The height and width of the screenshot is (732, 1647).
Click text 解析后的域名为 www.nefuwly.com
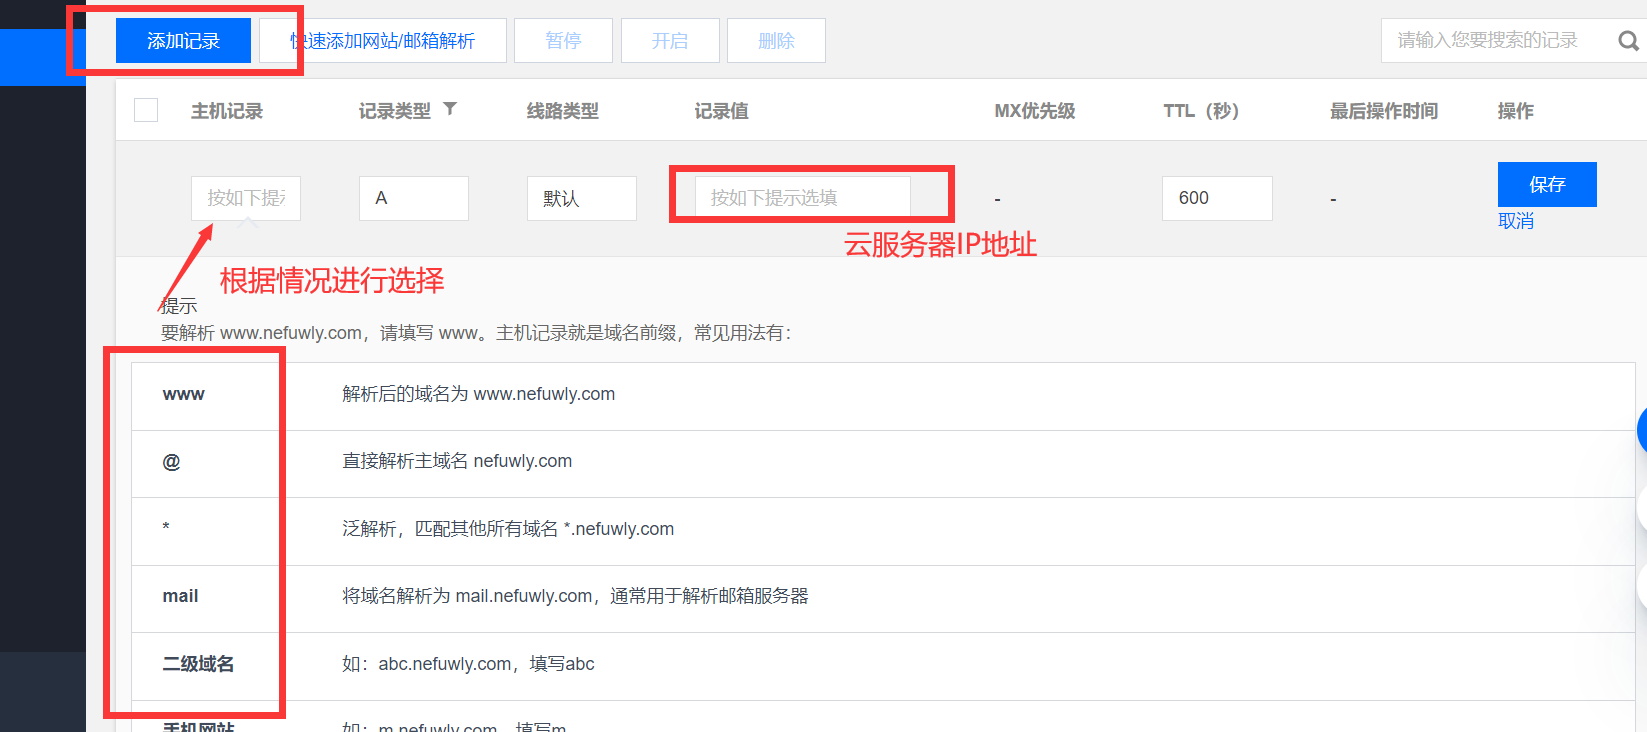(479, 394)
